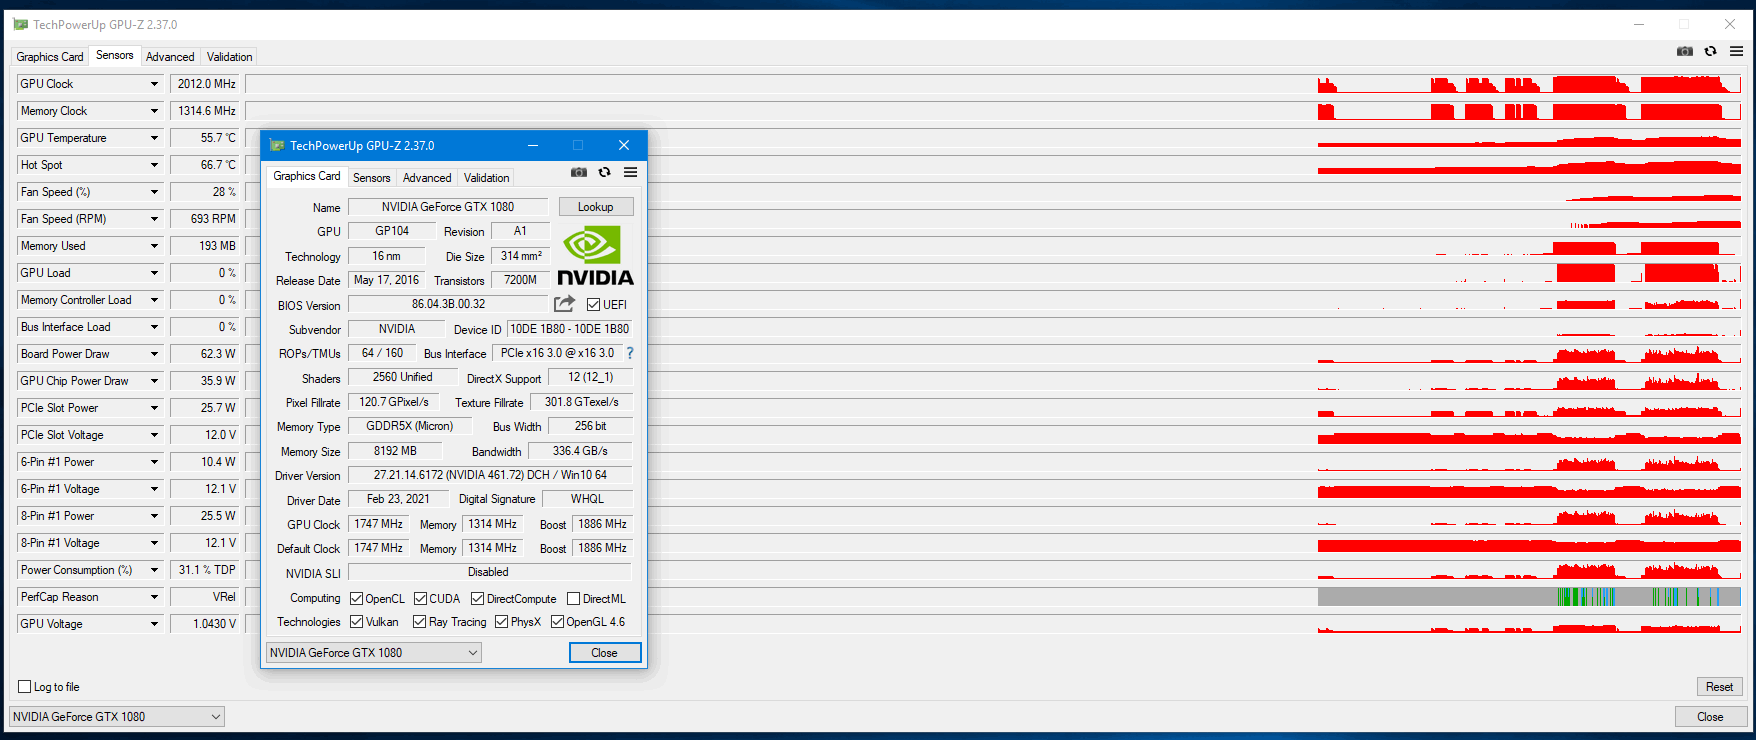The image size is (1756, 740).
Task: Open Advanced tab in the Sensors window
Action: point(170,57)
